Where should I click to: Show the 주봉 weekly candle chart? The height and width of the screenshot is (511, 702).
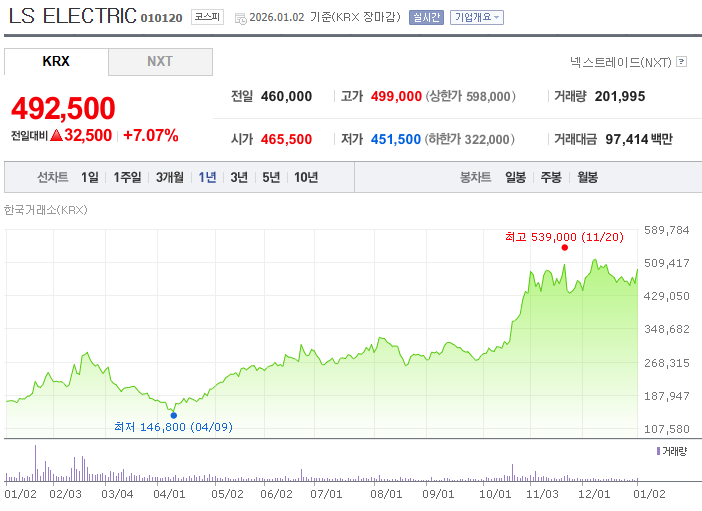point(551,177)
